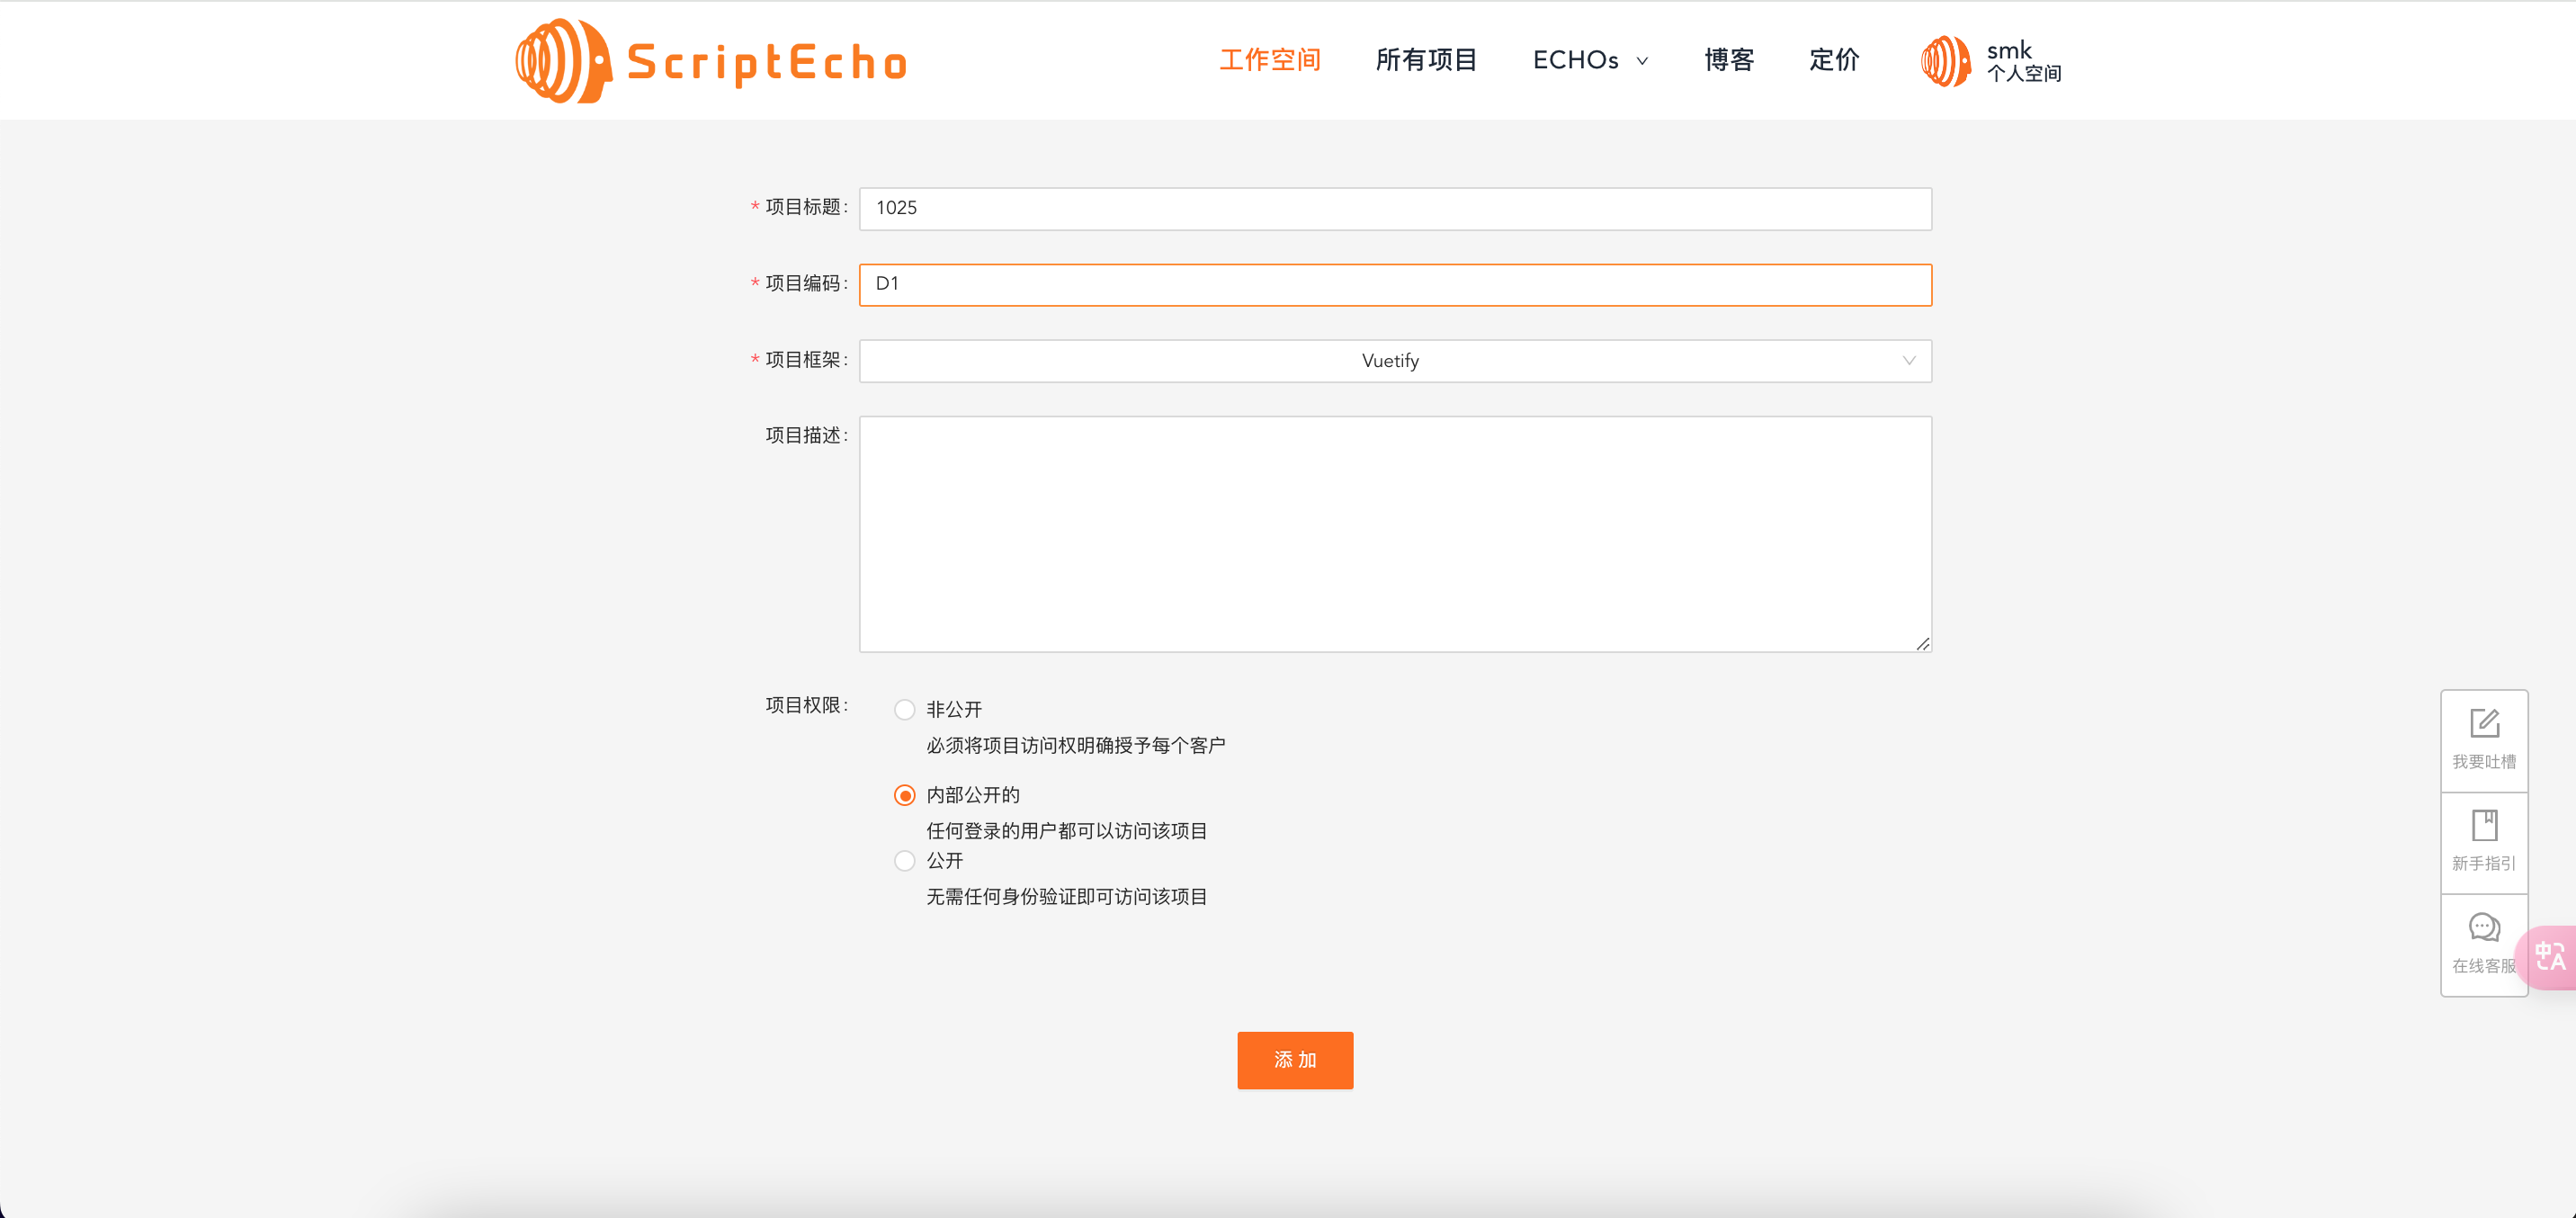Open the 定价 pricing link
Image resolution: width=2576 pixels, height=1218 pixels.
[x=1834, y=60]
